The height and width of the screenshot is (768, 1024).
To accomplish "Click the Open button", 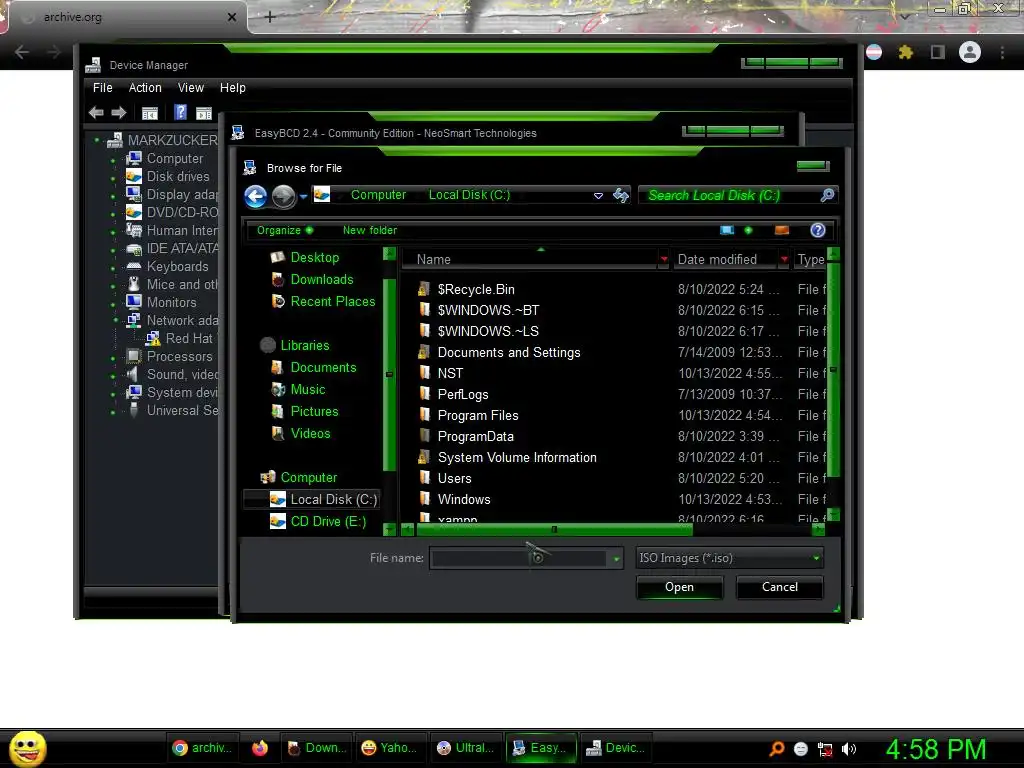I will click(x=679, y=587).
